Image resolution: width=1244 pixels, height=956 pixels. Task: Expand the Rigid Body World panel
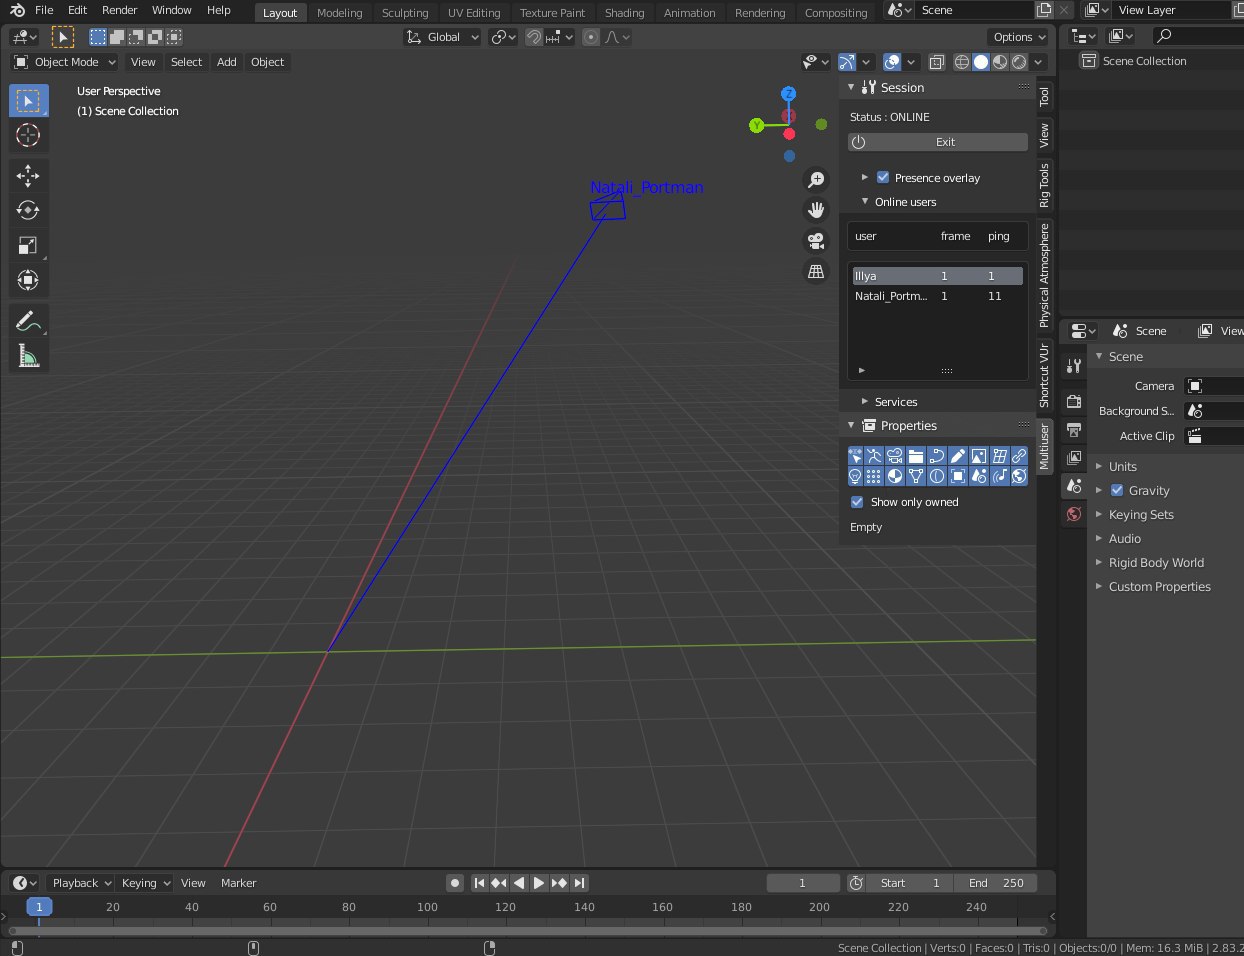[x=1155, y=563]
